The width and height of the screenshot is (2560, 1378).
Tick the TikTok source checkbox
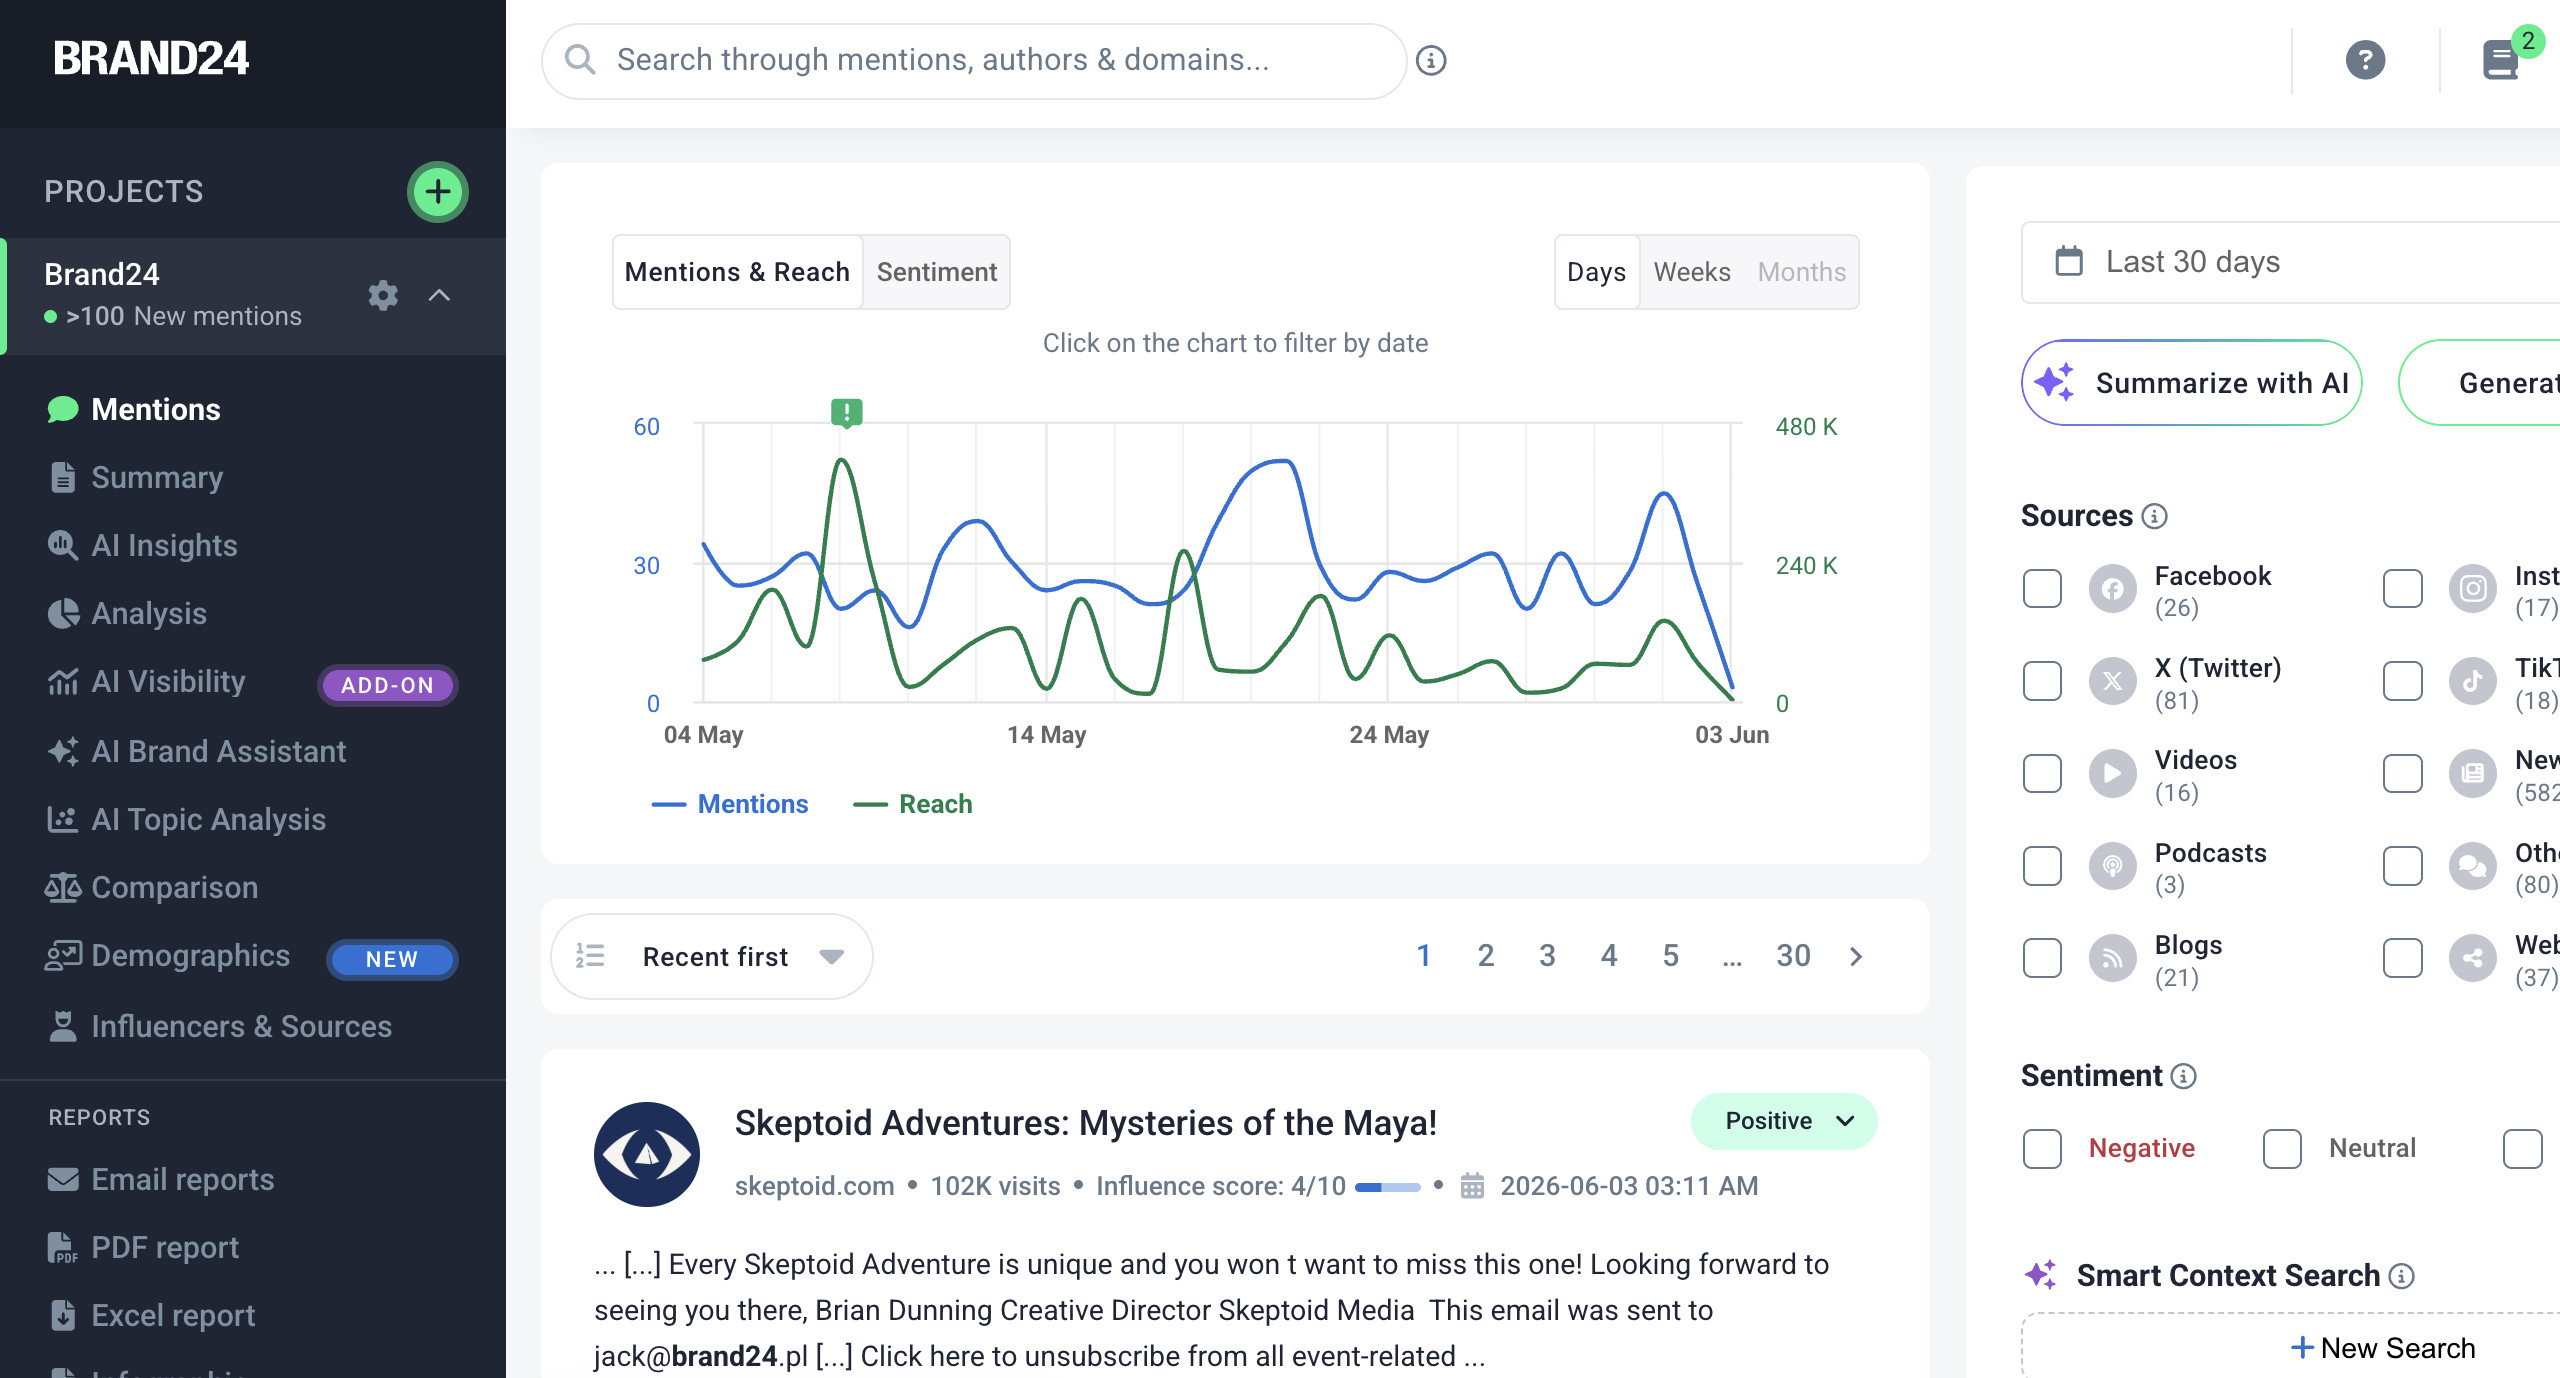point(2402,682)
